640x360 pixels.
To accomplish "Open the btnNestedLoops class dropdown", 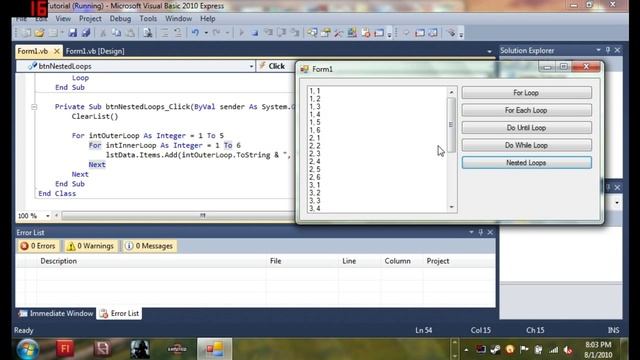I will [x=251, y=66].
